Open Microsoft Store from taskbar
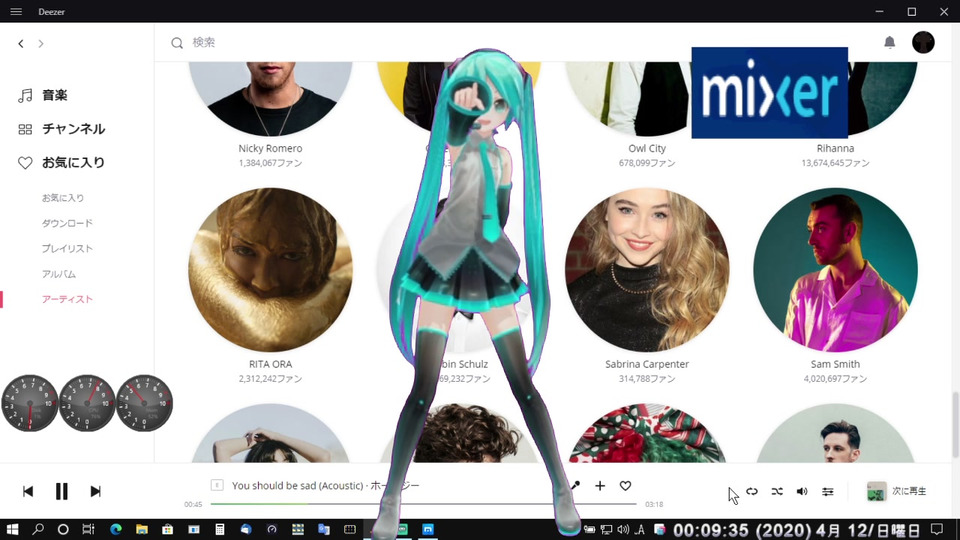 pos(167,529)
